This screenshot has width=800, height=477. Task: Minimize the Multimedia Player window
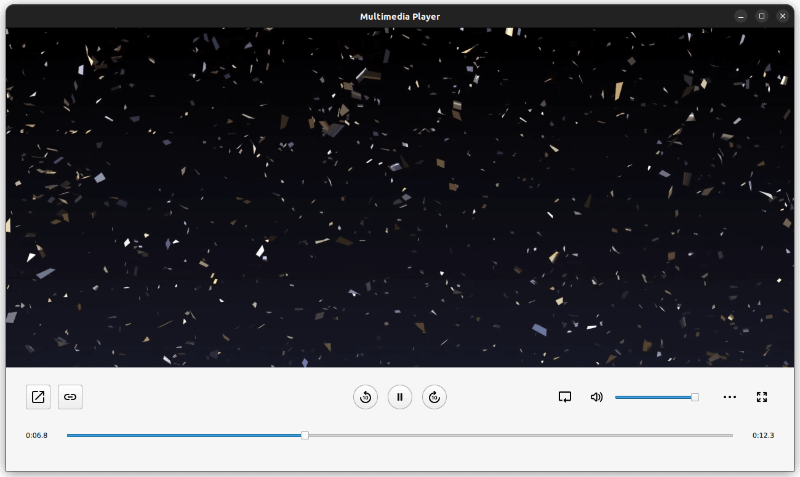pos(741,16)
